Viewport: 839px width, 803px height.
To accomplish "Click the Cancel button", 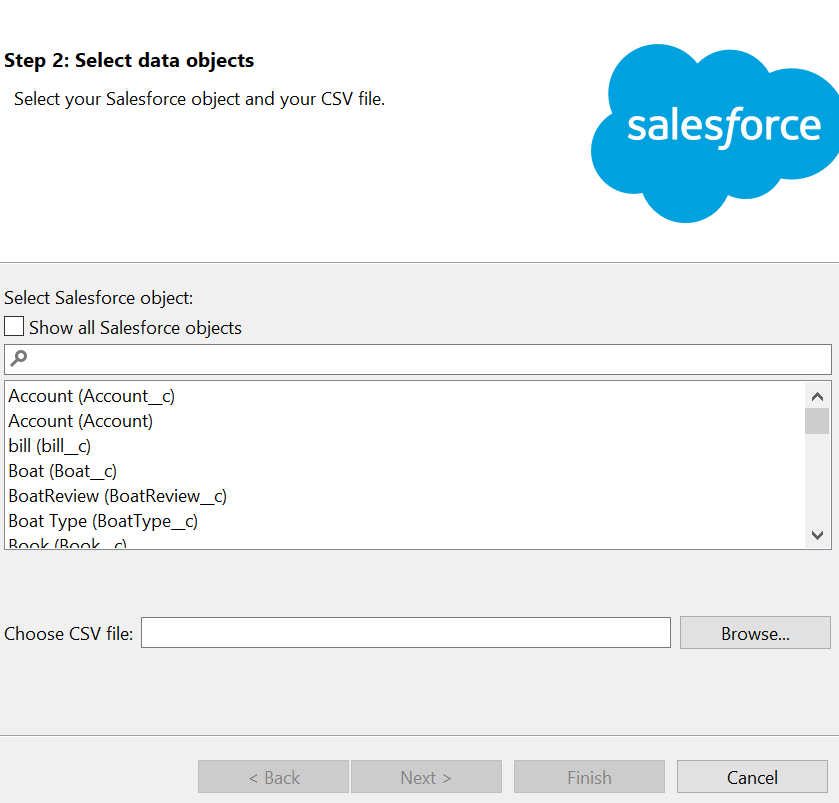I will [752, 777].
